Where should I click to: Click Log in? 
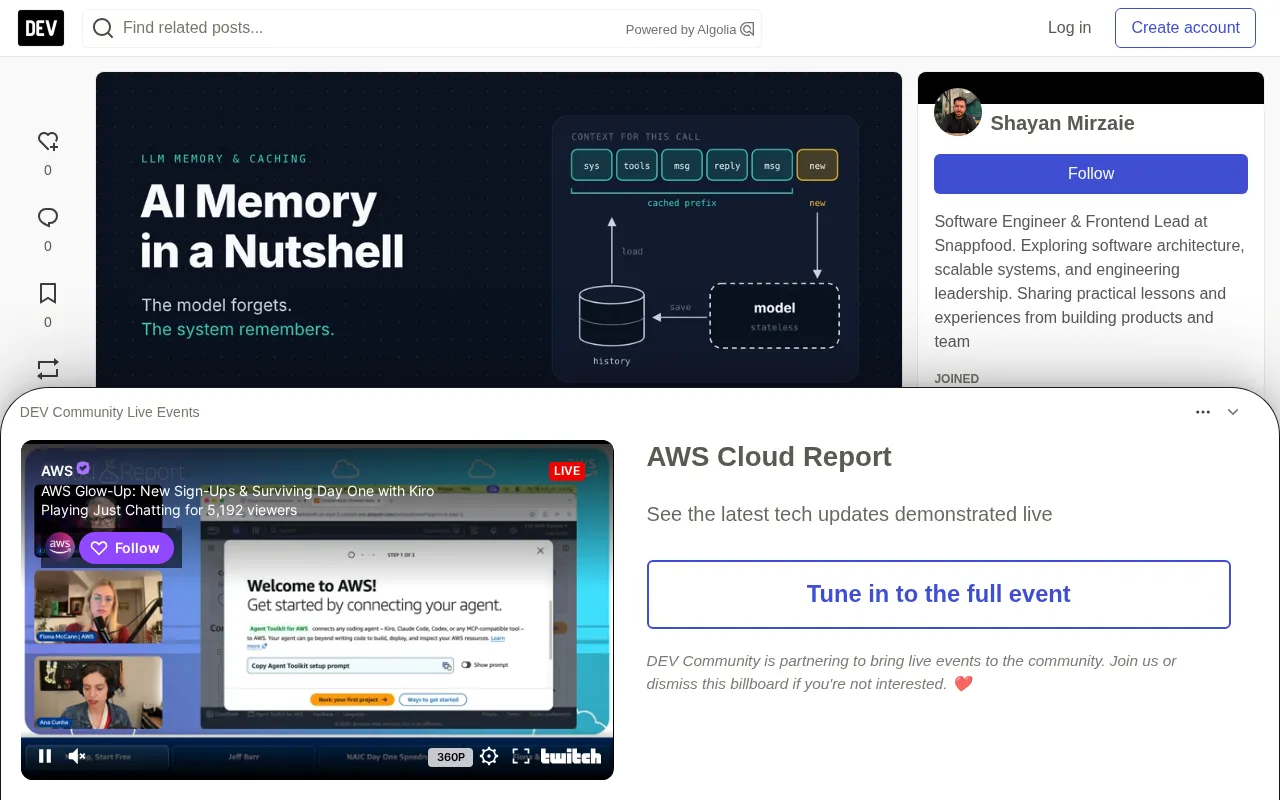tap(1069, 28)
